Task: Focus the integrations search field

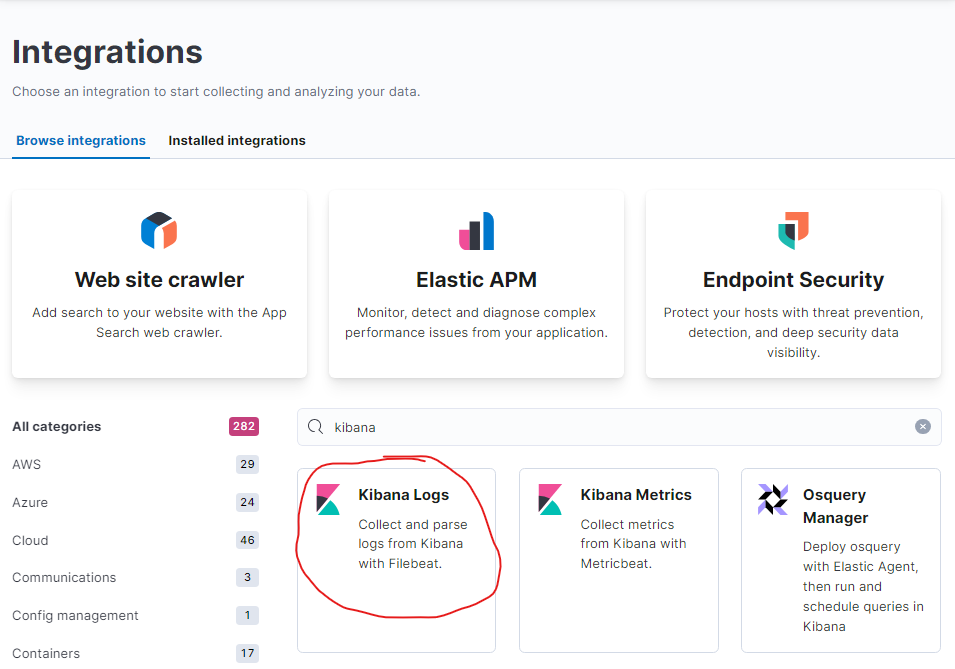Action: [619, 427]
